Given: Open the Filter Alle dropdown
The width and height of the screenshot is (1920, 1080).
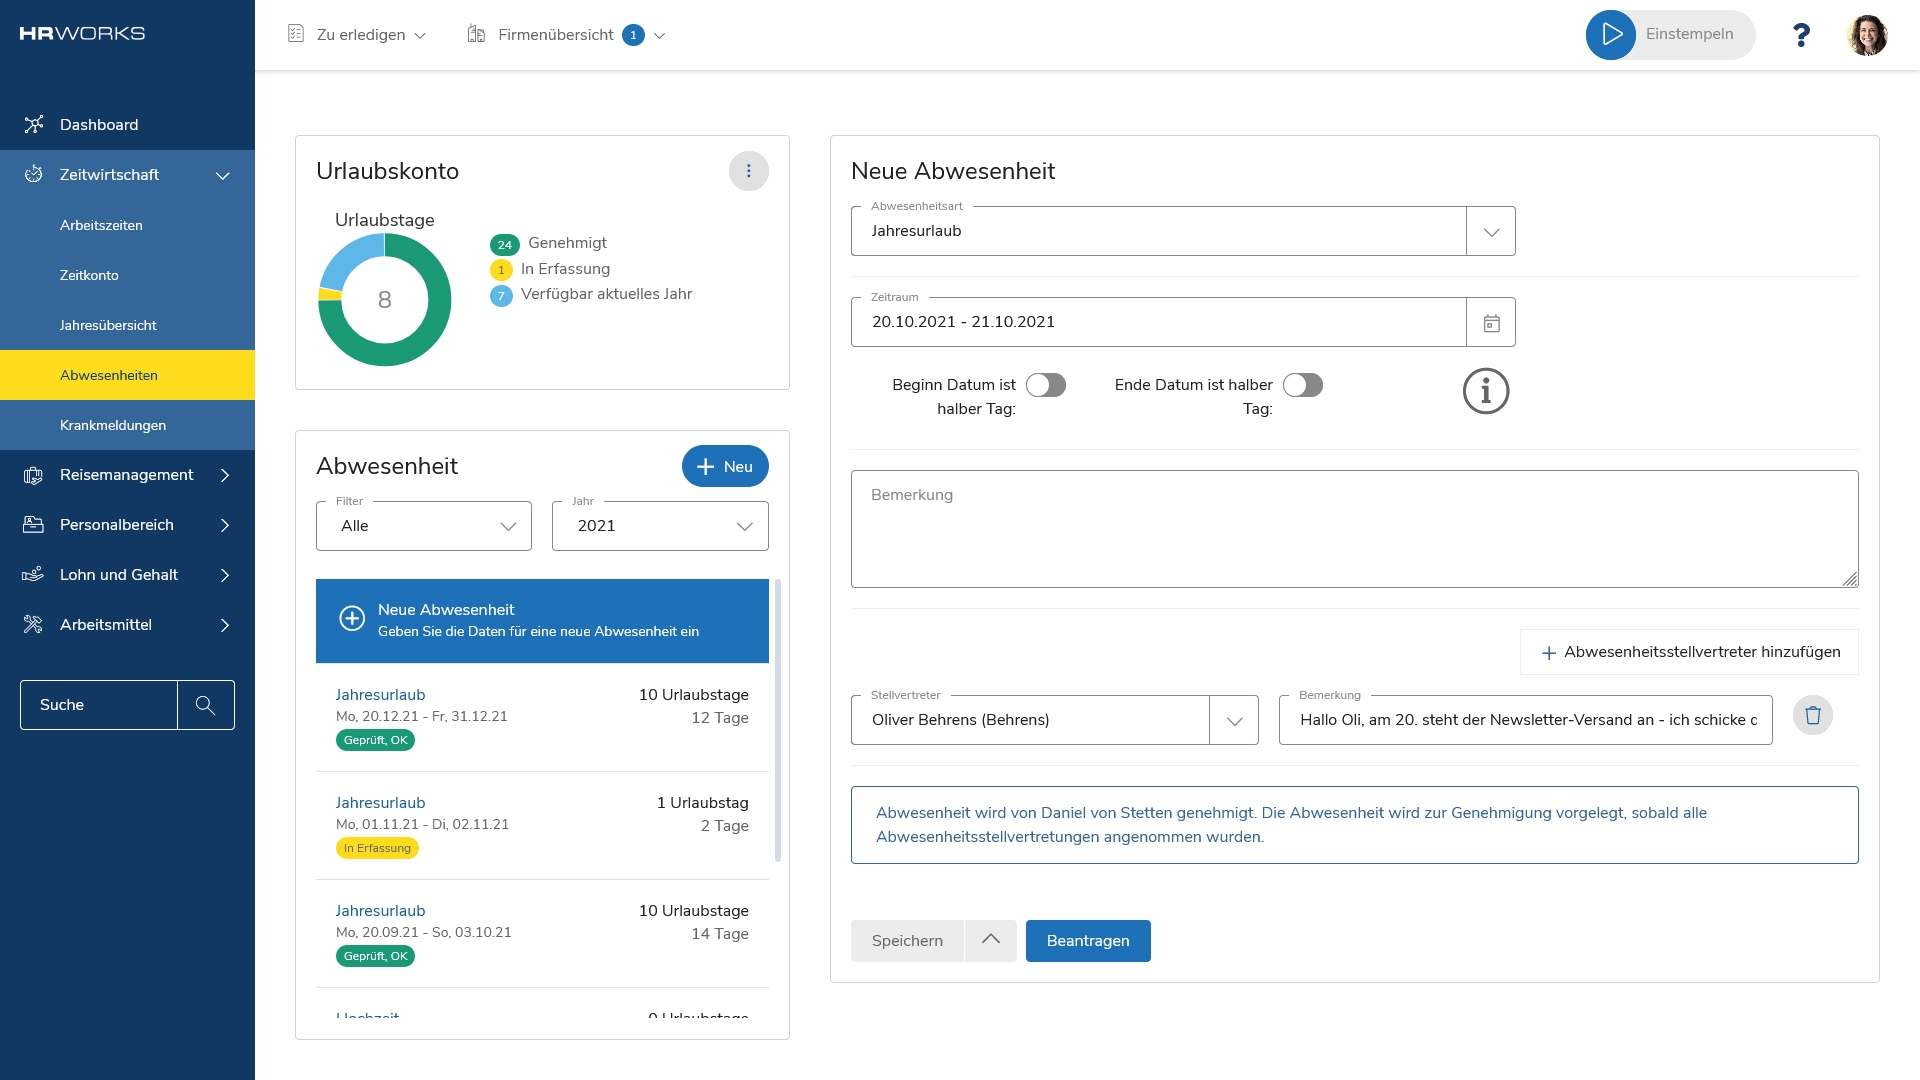Looking at the screenshot, I should click(x=424, y=526).
